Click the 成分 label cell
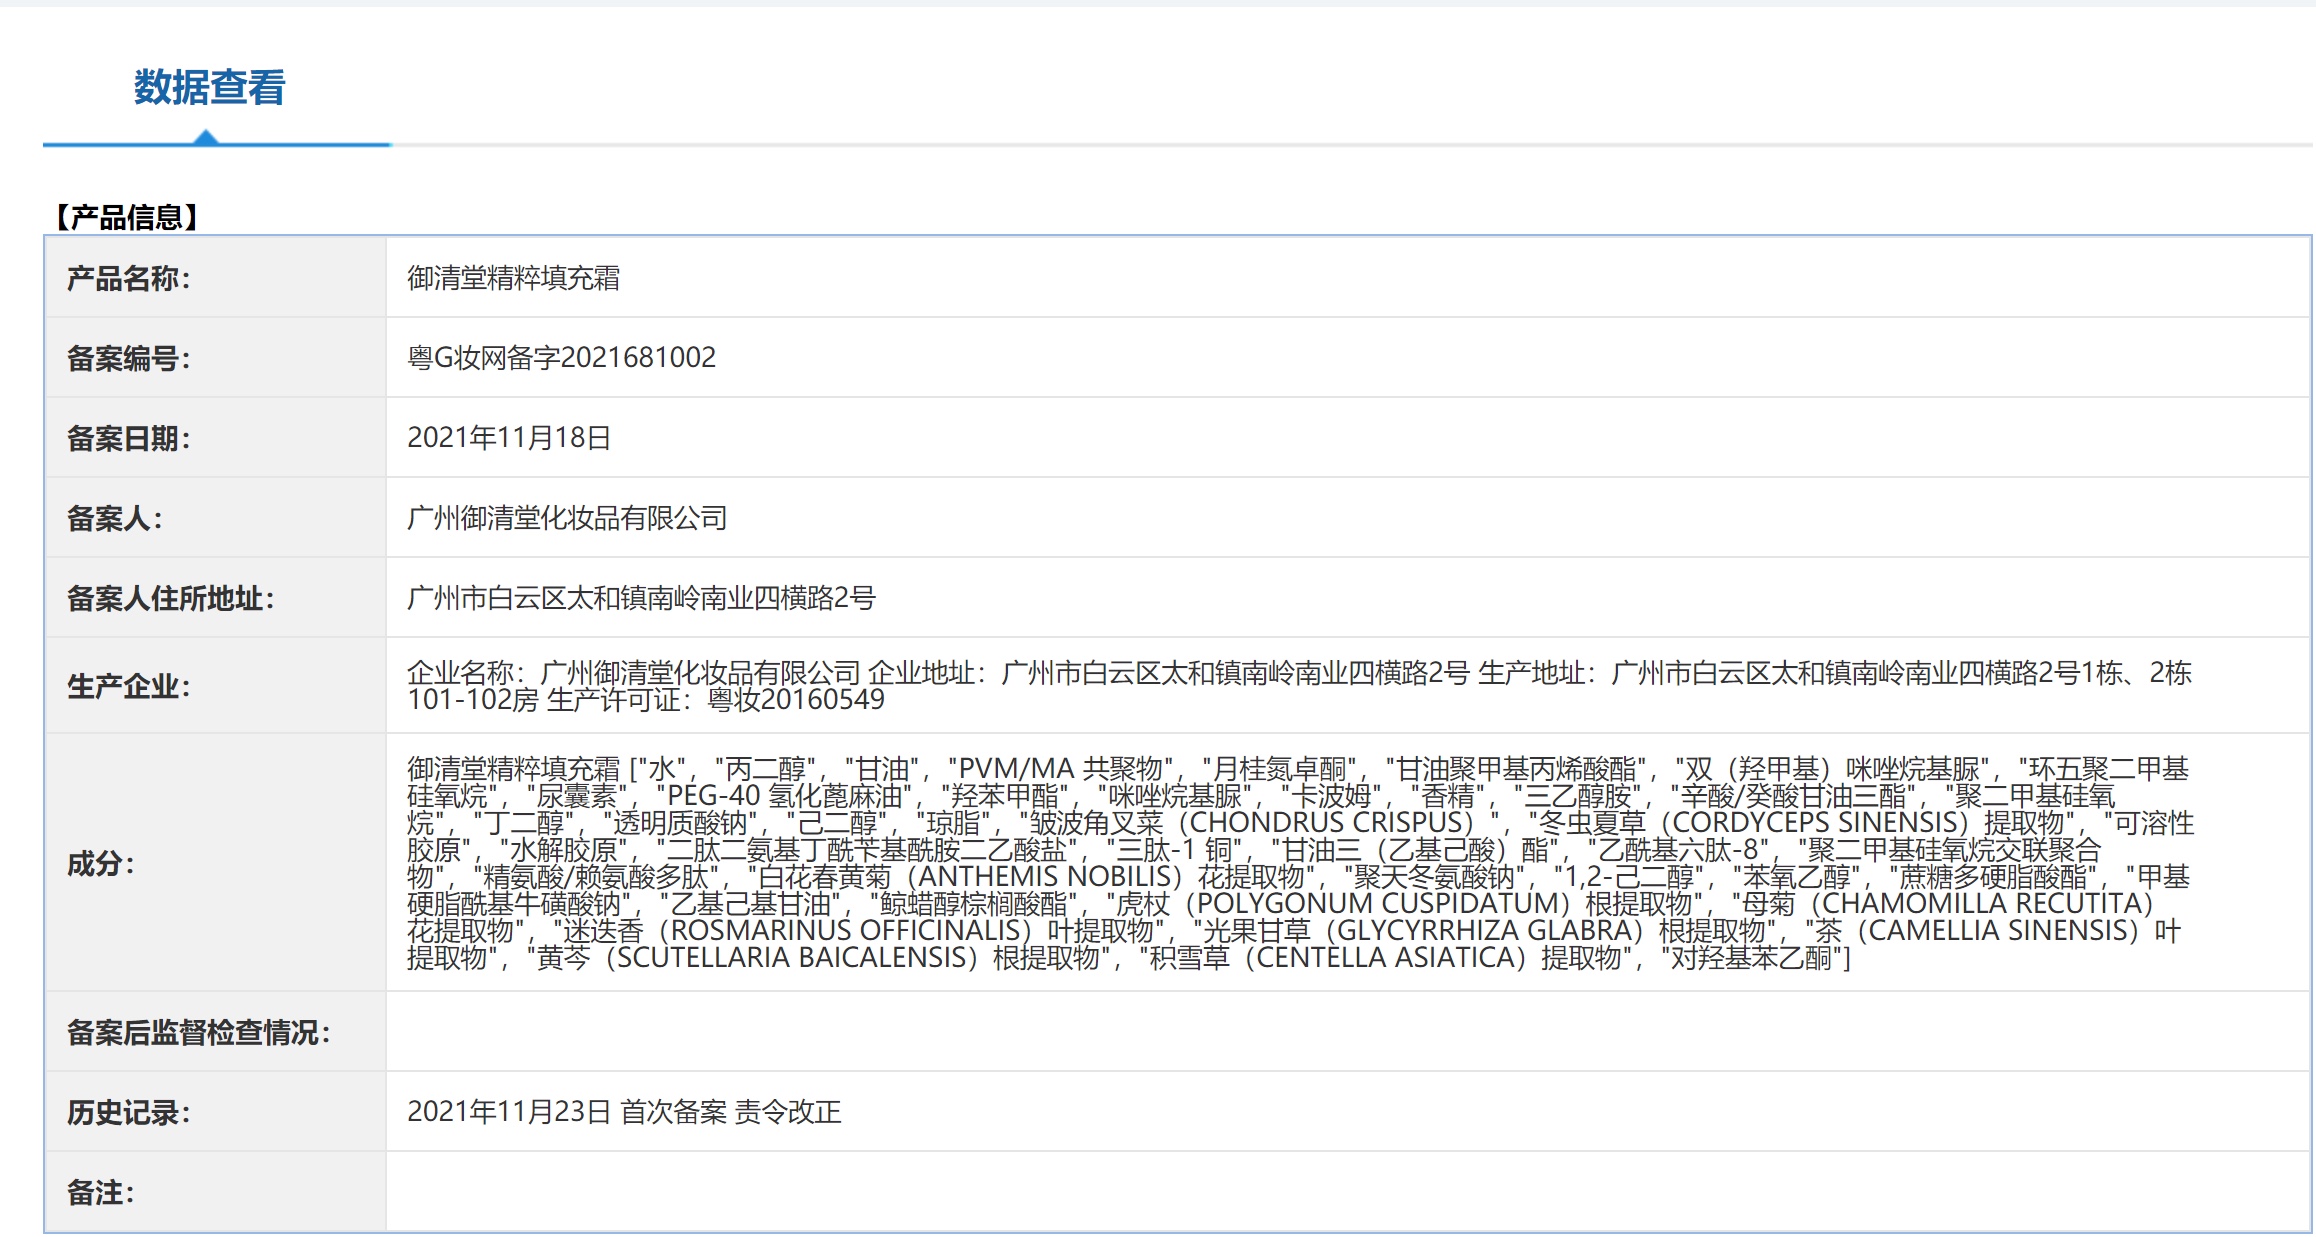This screenshot has height=1237, width=2316. point(100,864)
